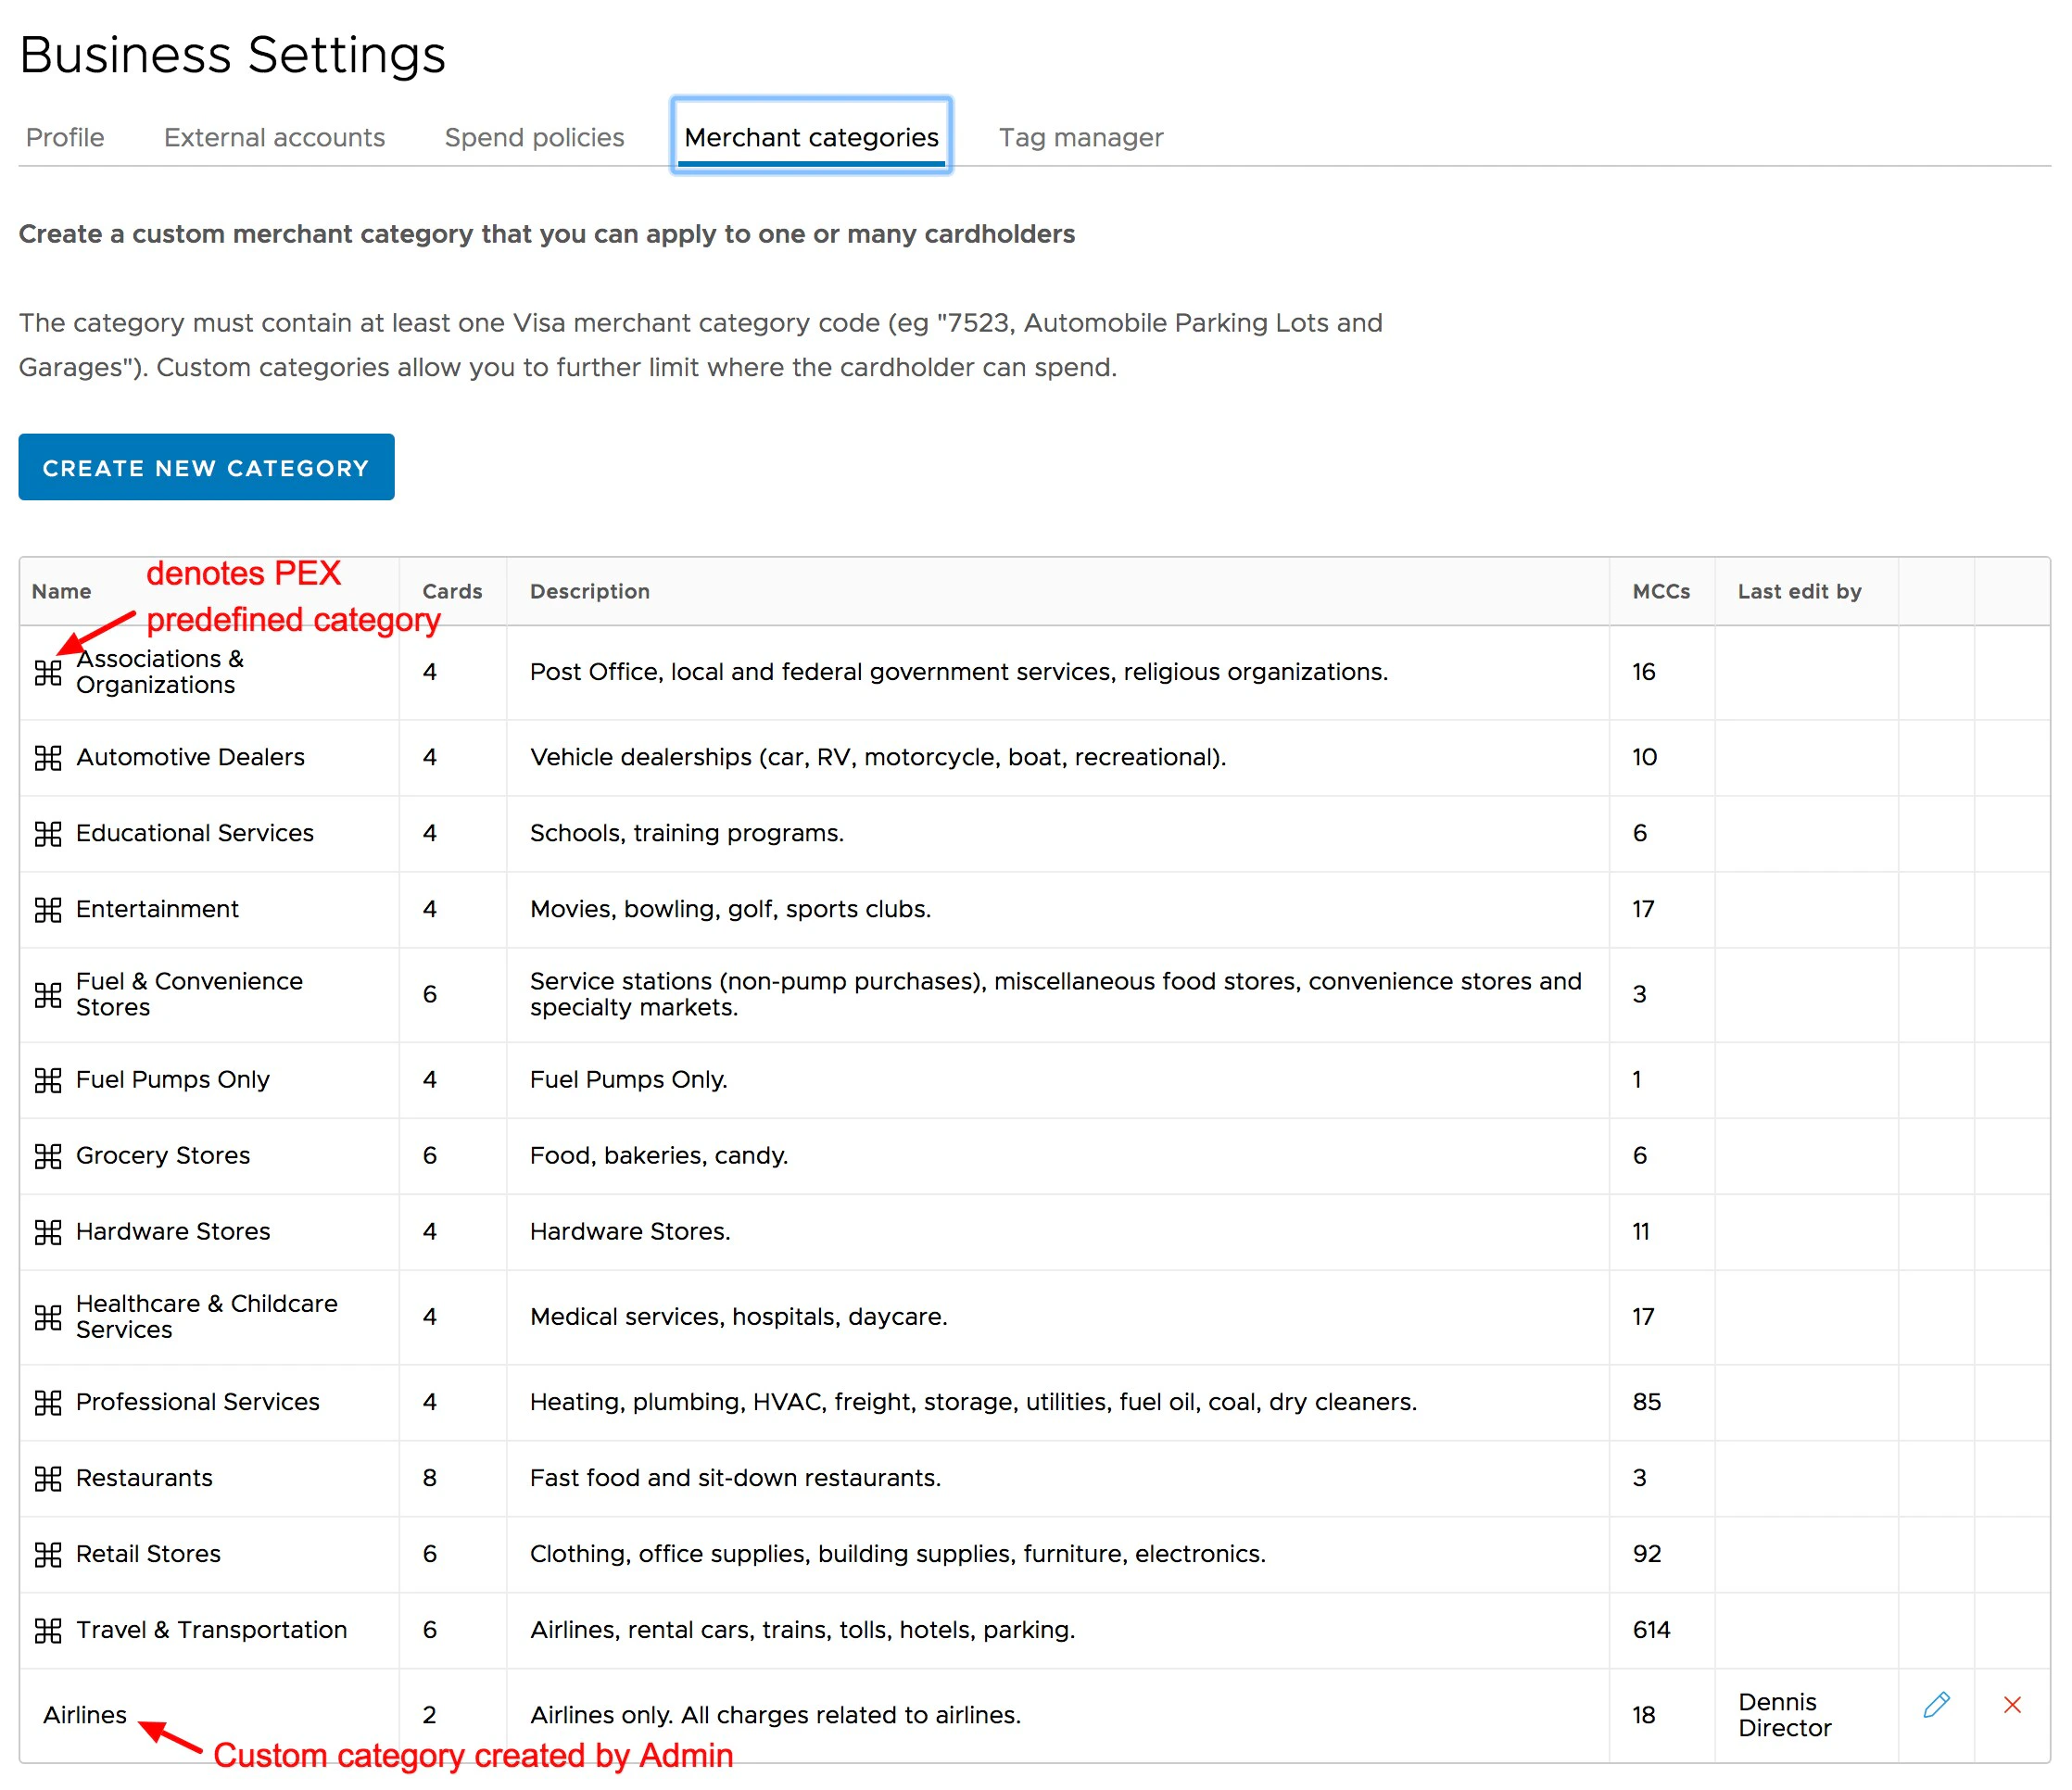Click predefined icon beside Restaurants
Viewport: 2072px width, 1790px height.
coord(48,1478)
